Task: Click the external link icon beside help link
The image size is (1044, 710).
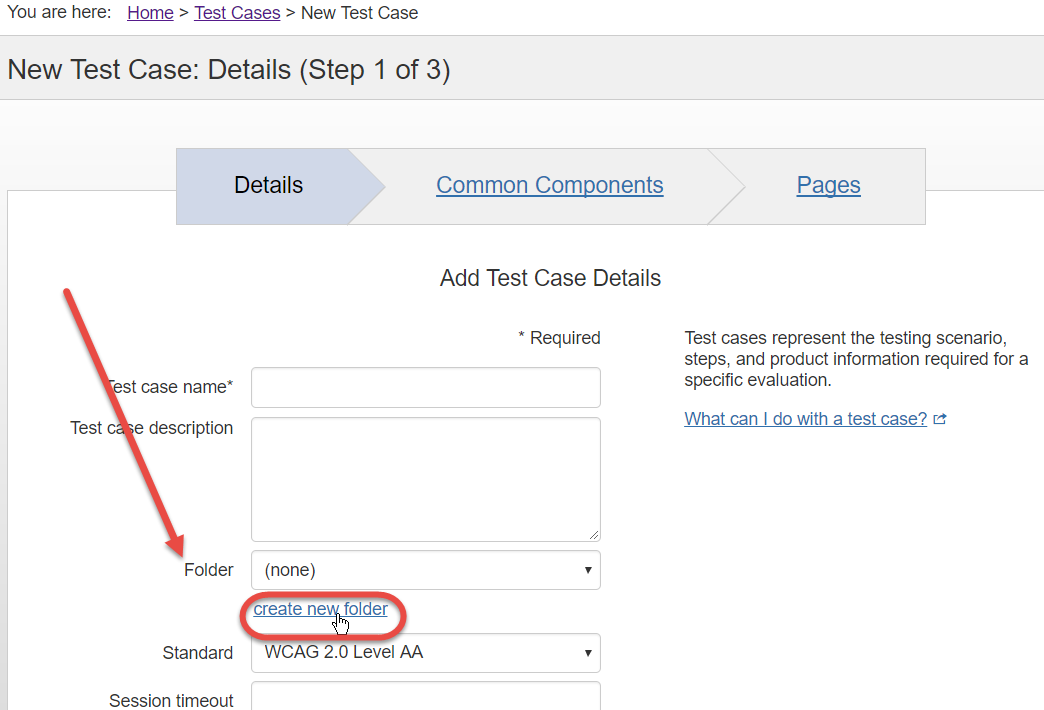Action: (x=939, y=420)
